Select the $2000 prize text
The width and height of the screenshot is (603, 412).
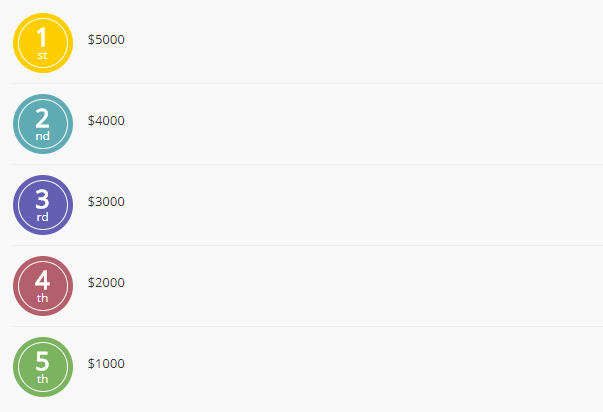(x=106, y=283)
